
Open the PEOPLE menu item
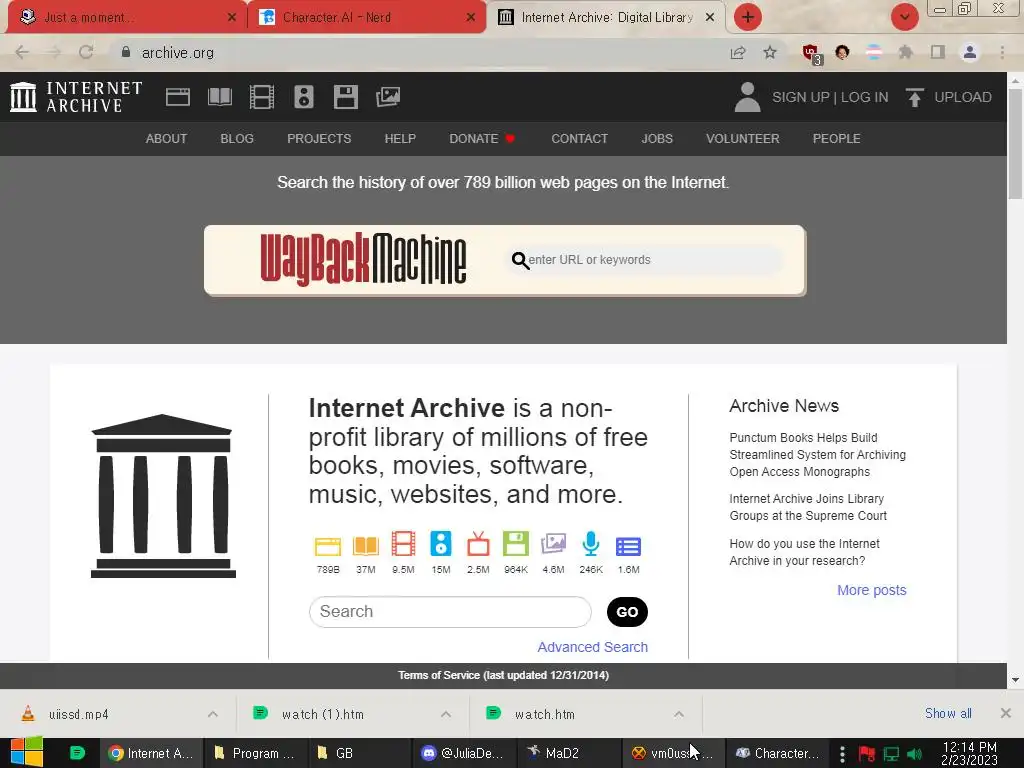(837, 138)
